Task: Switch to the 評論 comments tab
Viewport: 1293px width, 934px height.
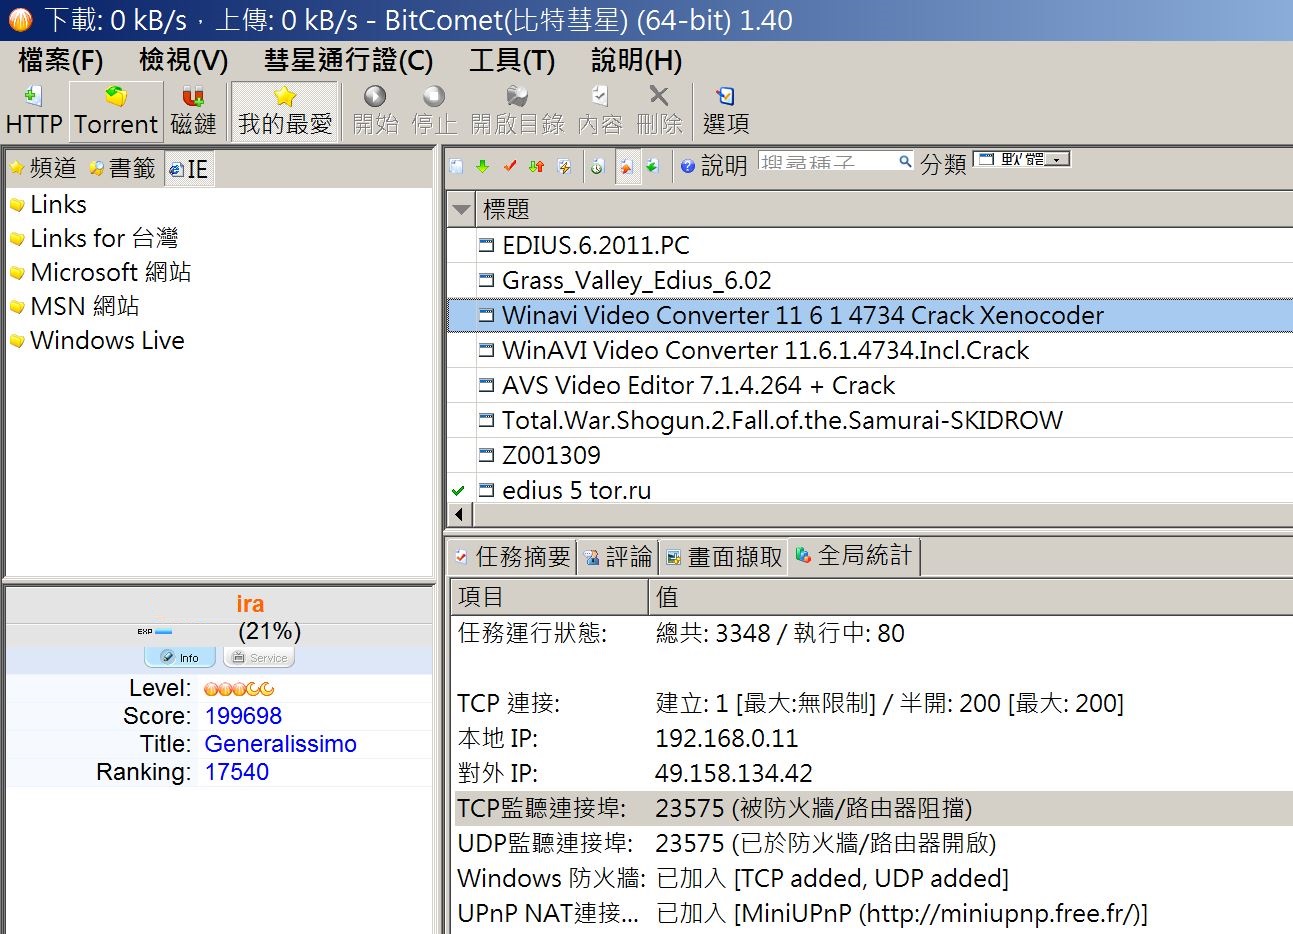Action: 618,557
